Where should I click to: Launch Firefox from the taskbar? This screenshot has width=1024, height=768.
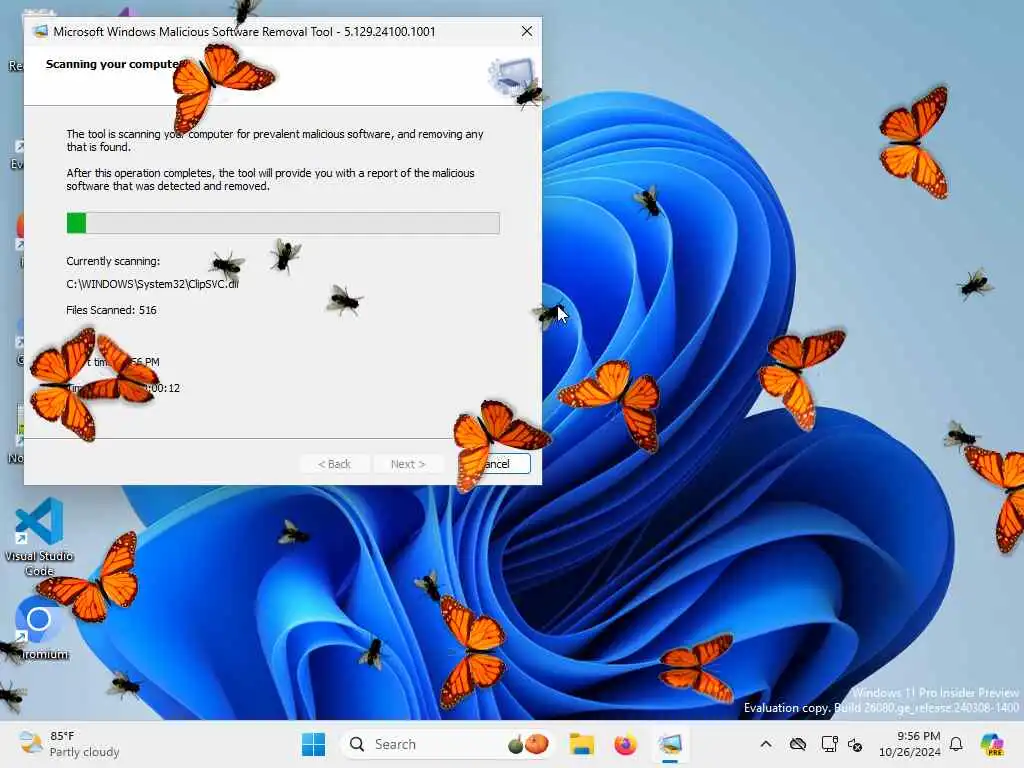pos(625,744)
